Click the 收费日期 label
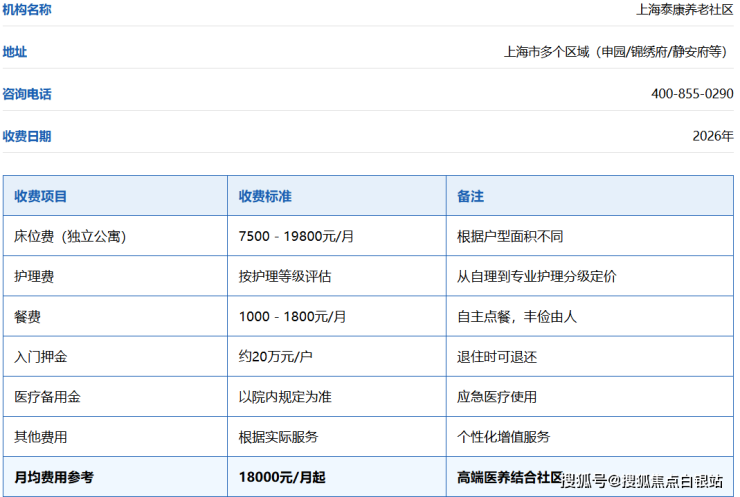This screenshot has height=497, width=740. pyautogui.click(x=27, y=136)
